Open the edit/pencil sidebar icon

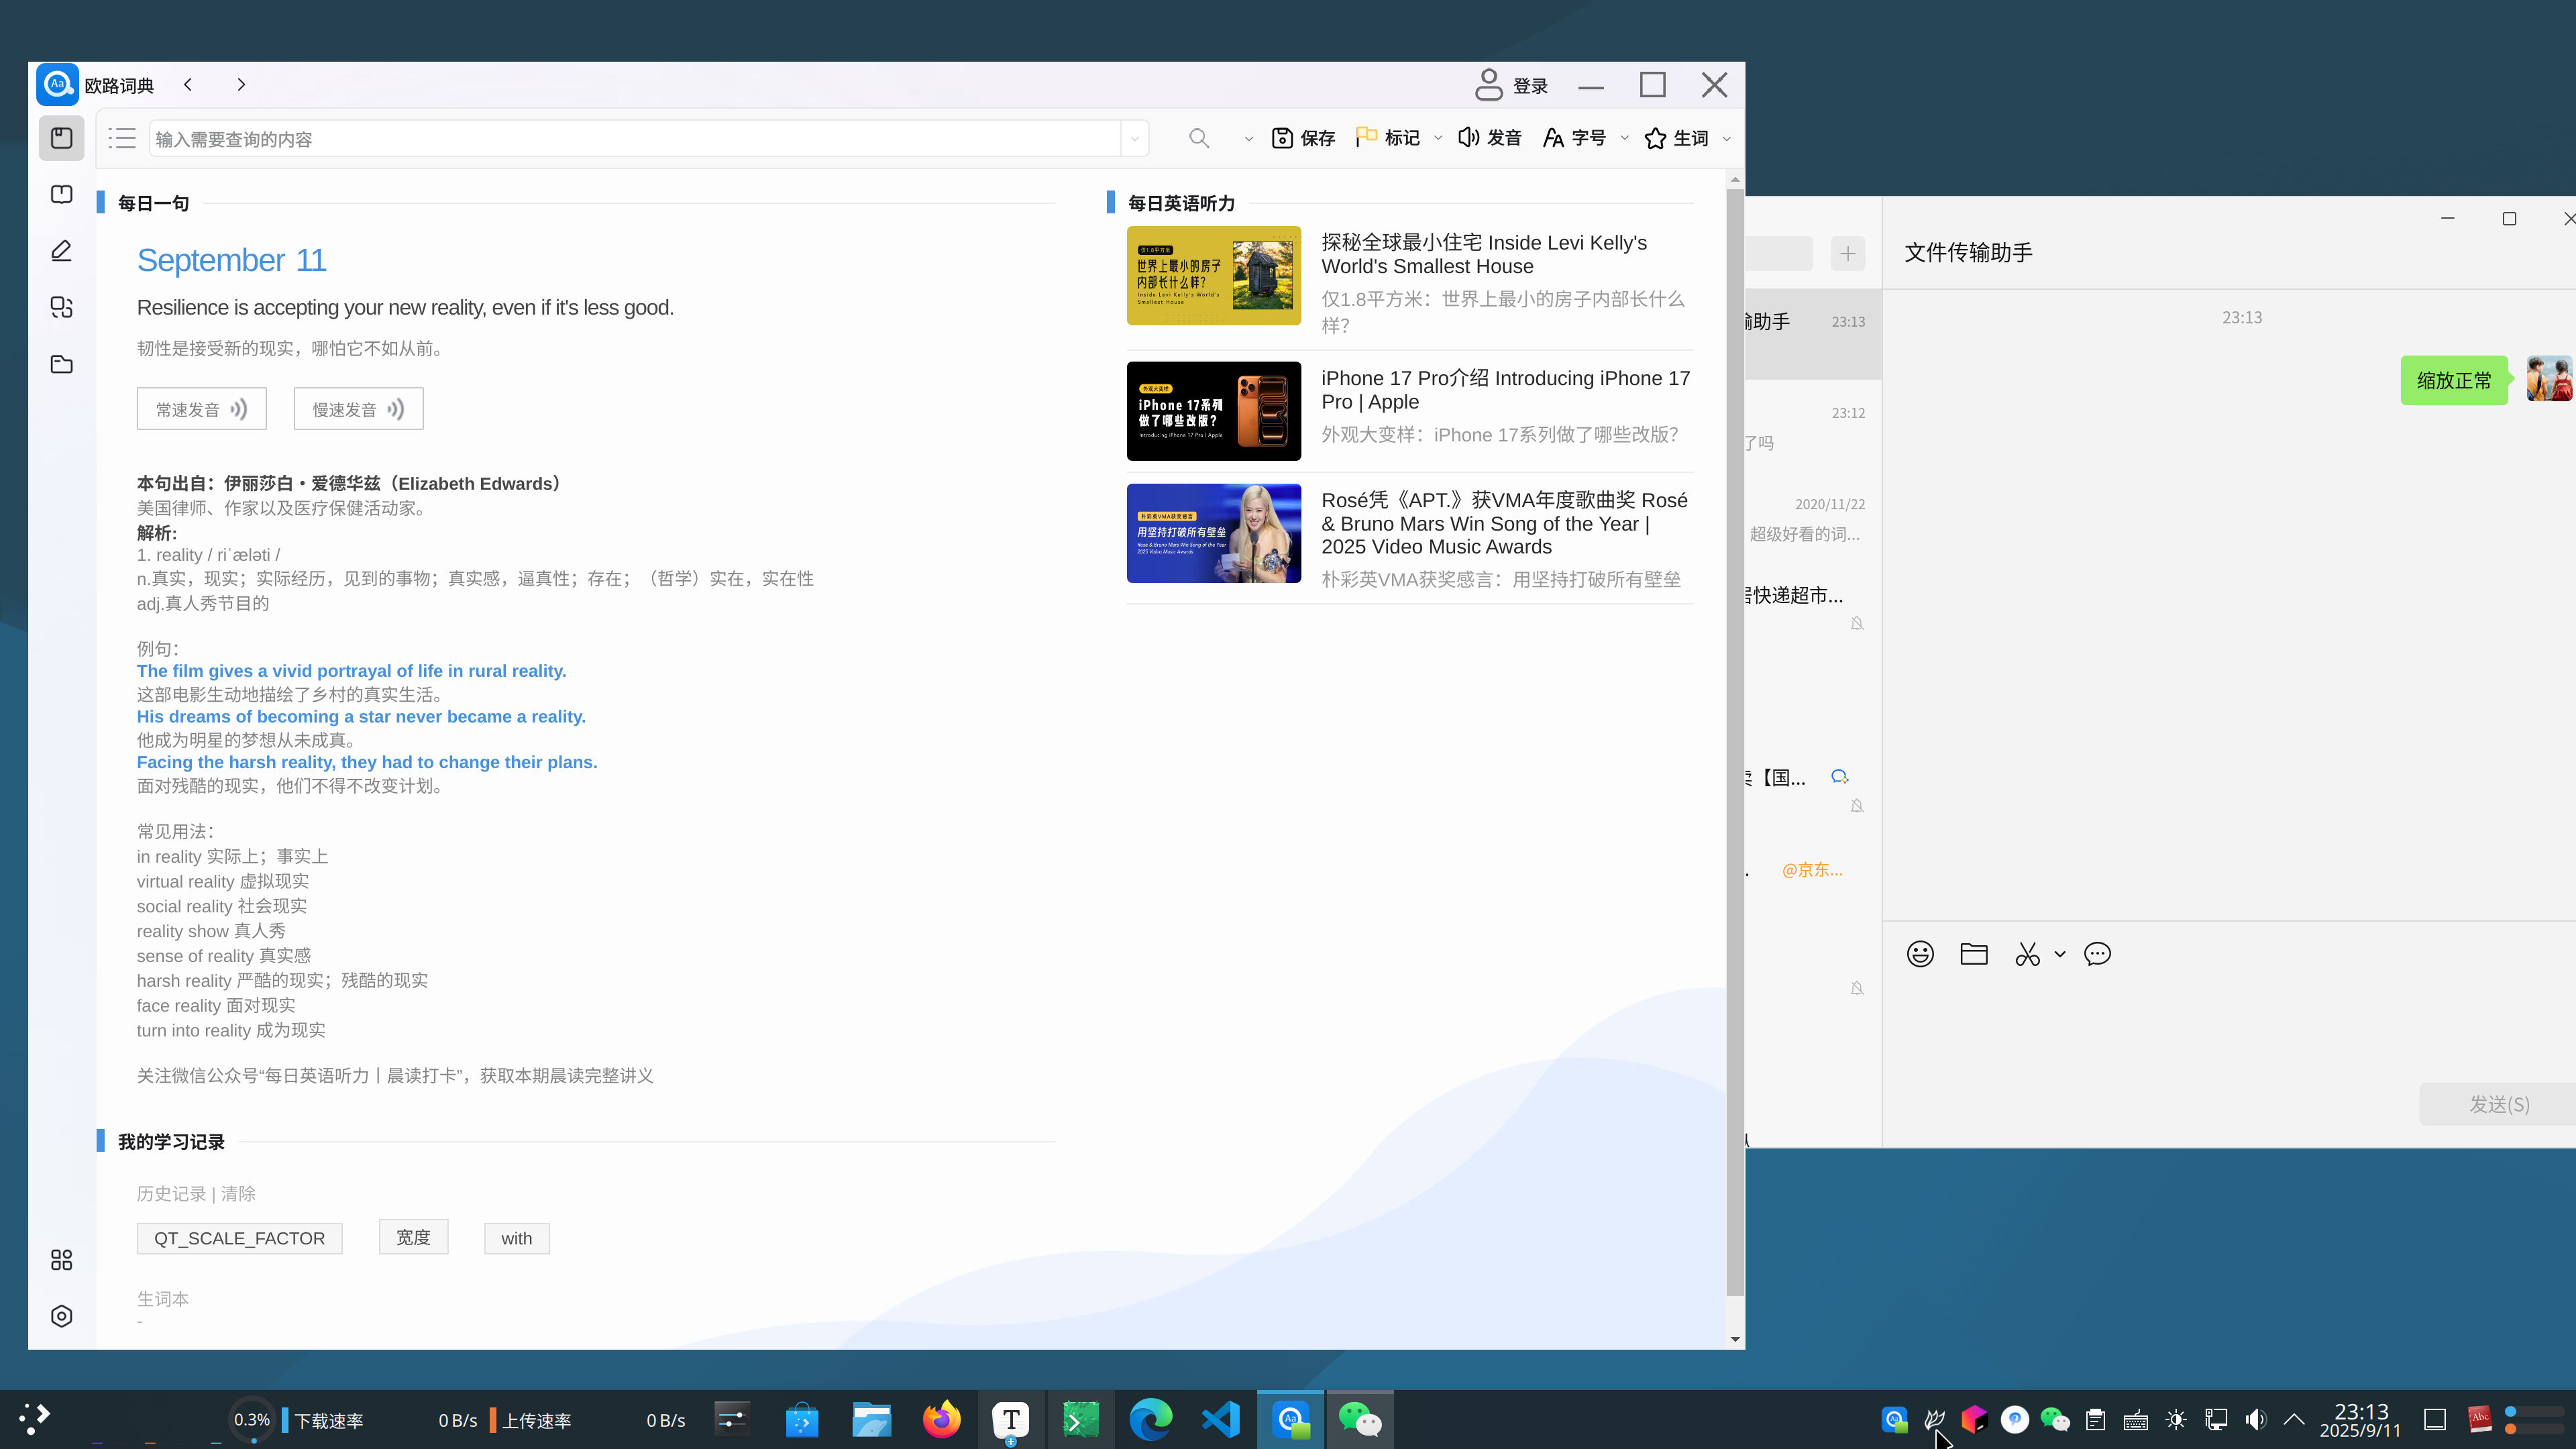click(62, 251)
